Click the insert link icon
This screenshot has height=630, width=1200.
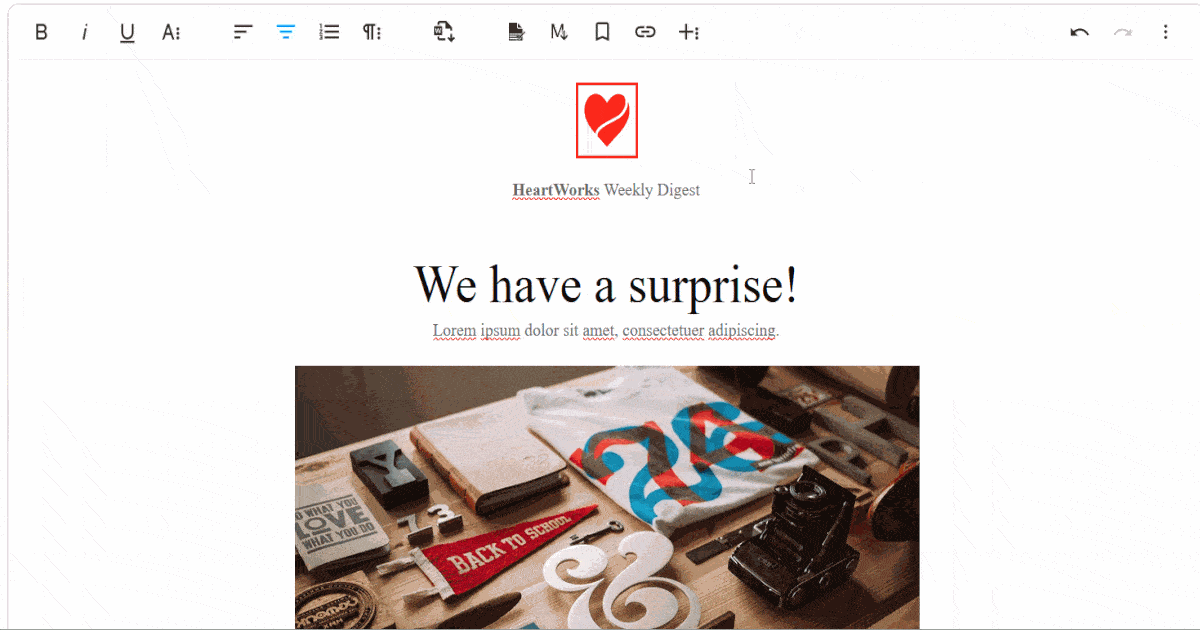pos(645,32)
